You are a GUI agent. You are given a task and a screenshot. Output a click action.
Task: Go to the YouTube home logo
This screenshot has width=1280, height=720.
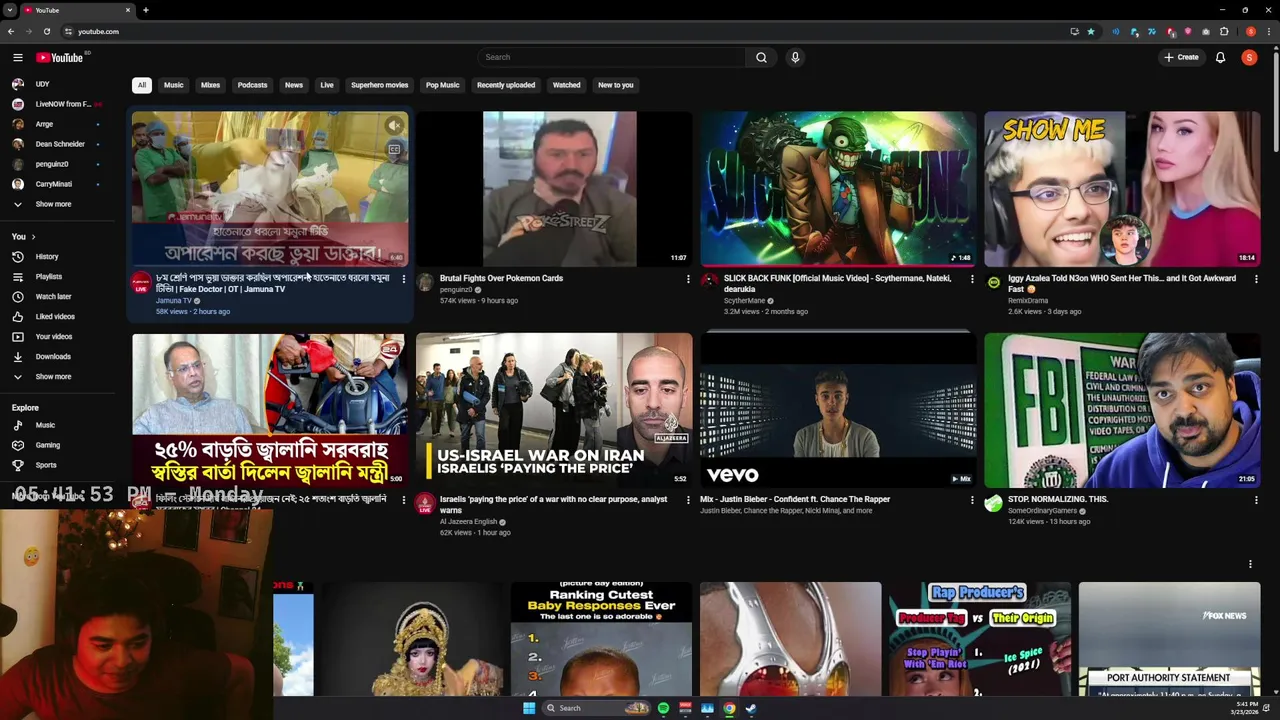(x=60, y=58)
